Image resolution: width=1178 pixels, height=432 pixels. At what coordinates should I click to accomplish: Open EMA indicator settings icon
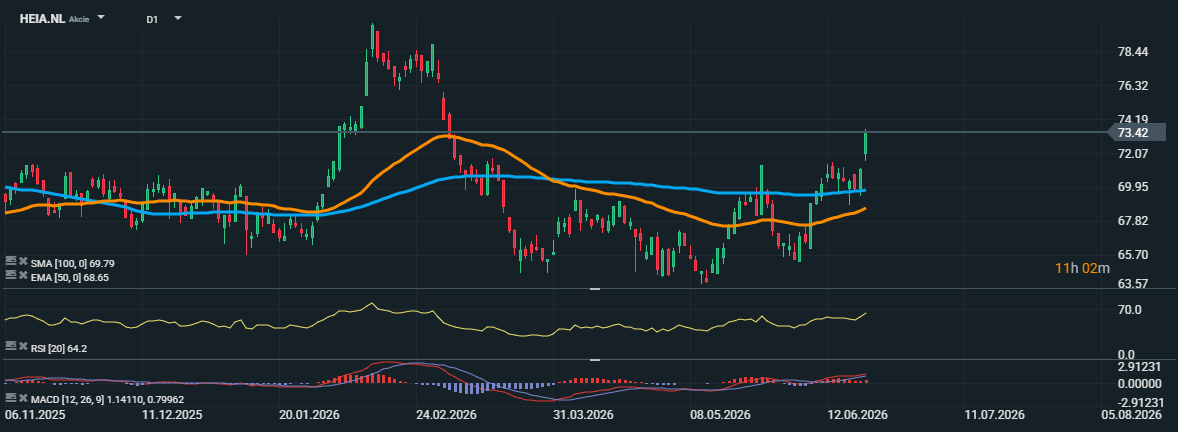(x=10, y=276)
